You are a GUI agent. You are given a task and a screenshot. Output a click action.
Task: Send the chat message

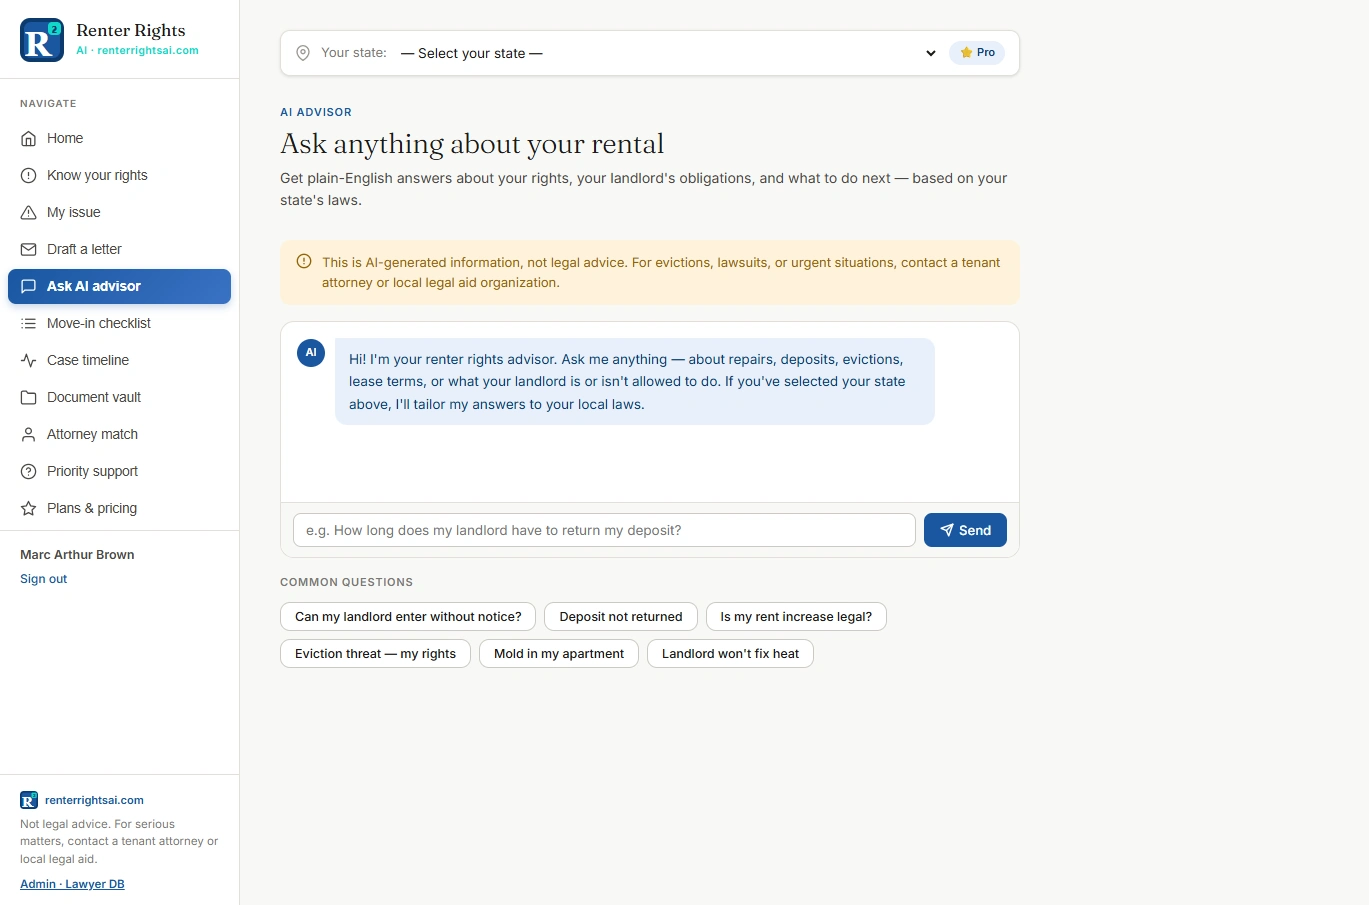pos(965,531)
